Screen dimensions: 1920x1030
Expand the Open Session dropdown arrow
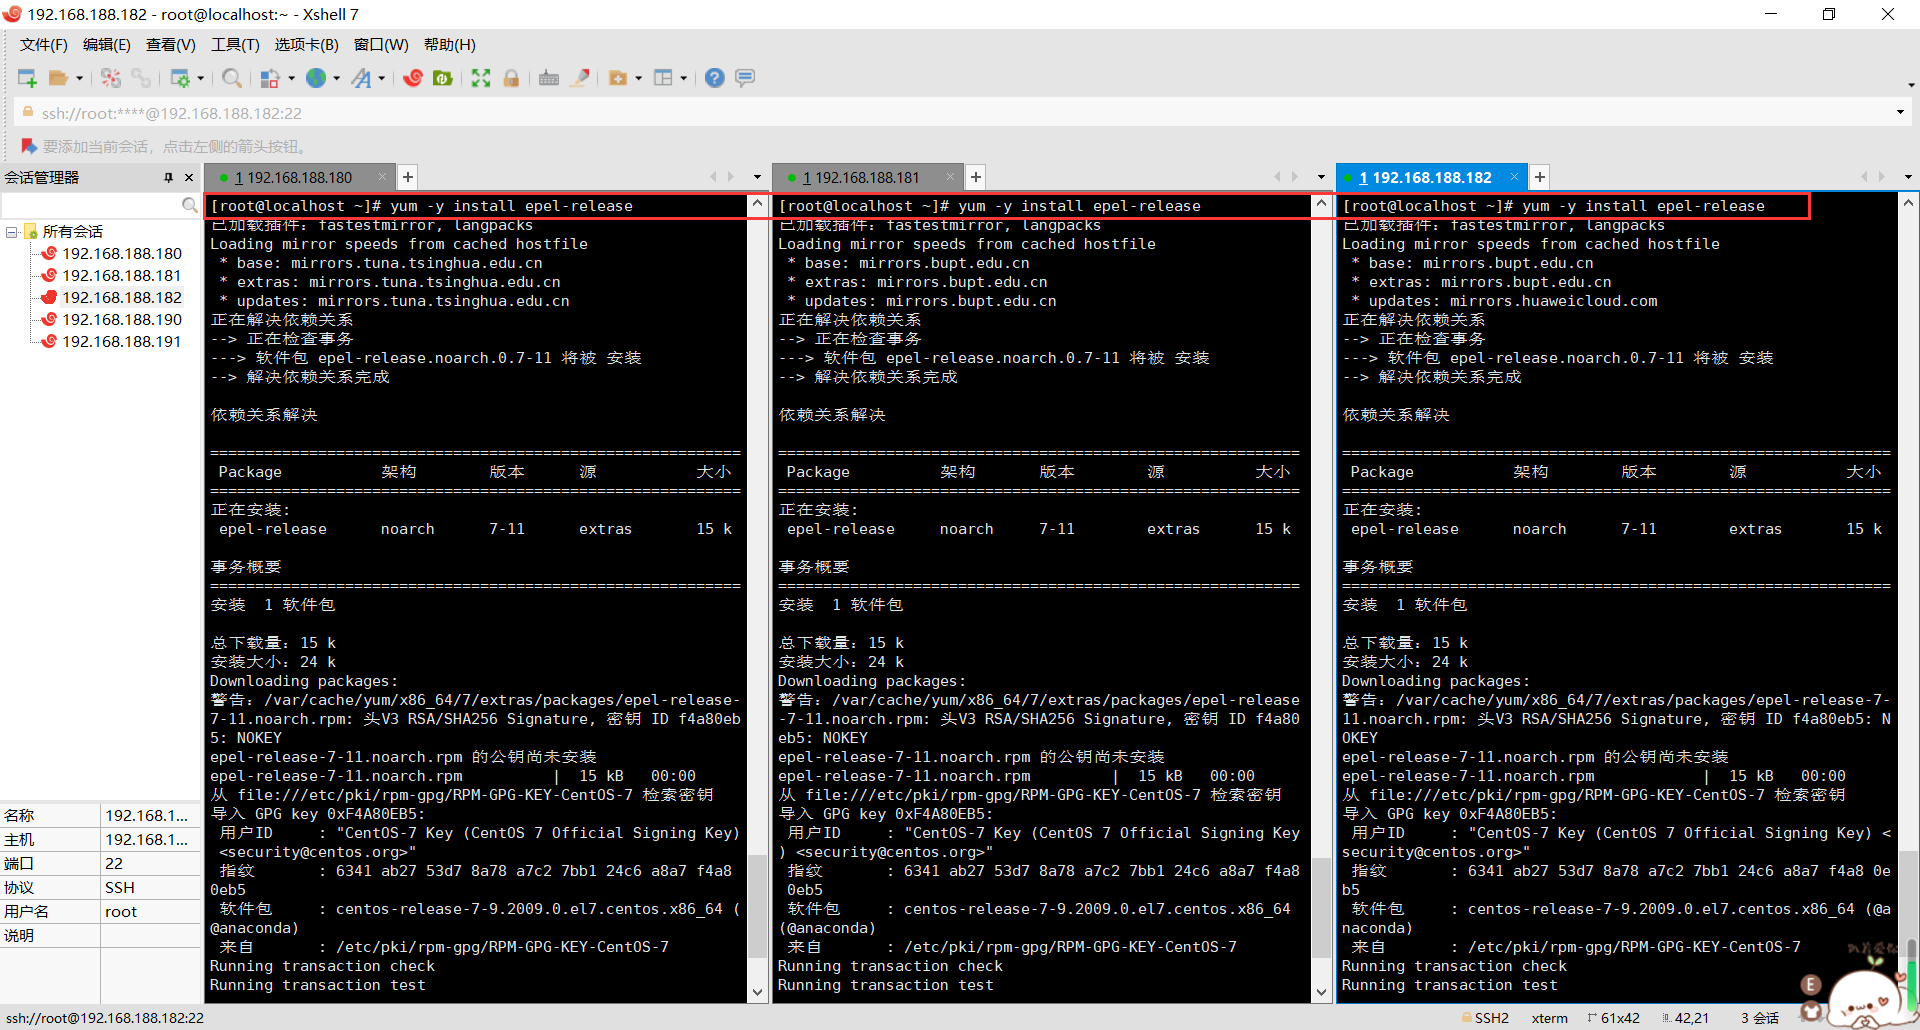79,78
